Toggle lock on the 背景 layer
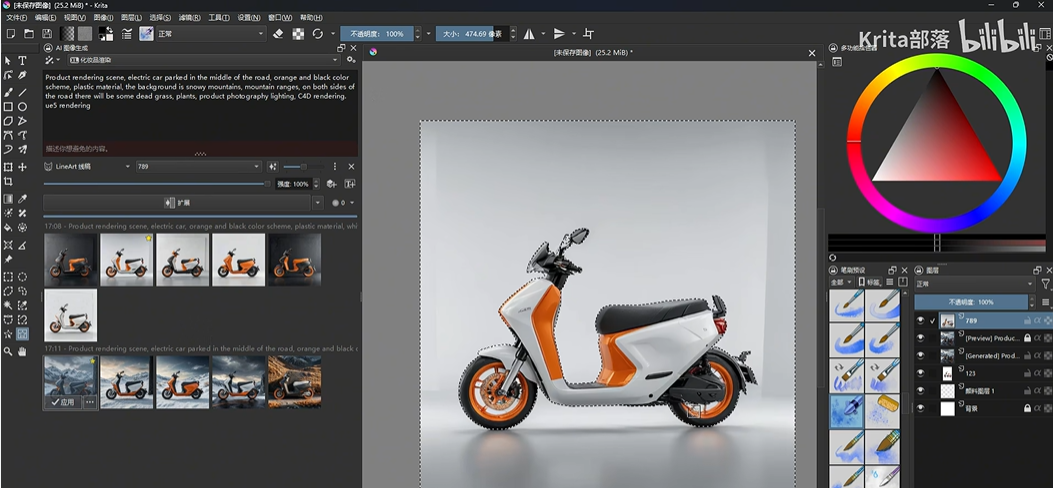 pyautogui.click(x=1027, y=408)
